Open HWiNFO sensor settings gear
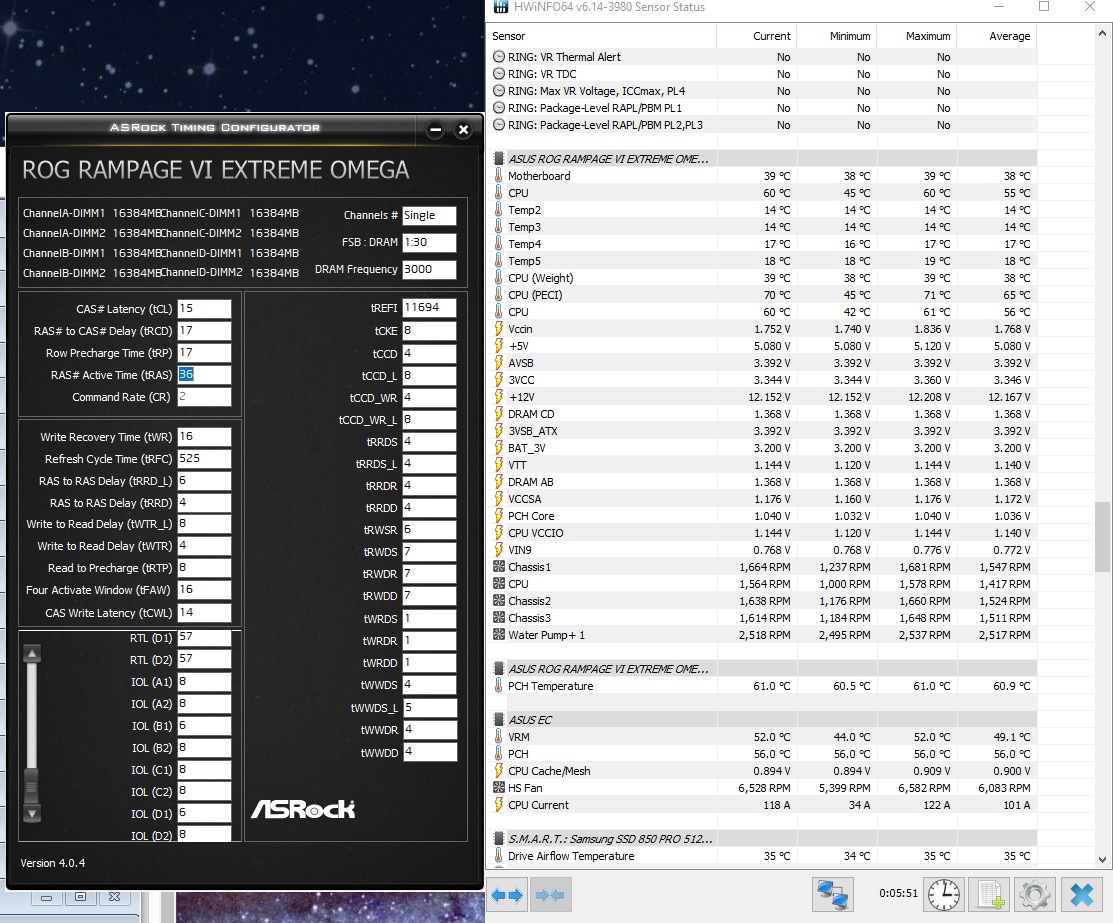 (x=1035, y=895)
